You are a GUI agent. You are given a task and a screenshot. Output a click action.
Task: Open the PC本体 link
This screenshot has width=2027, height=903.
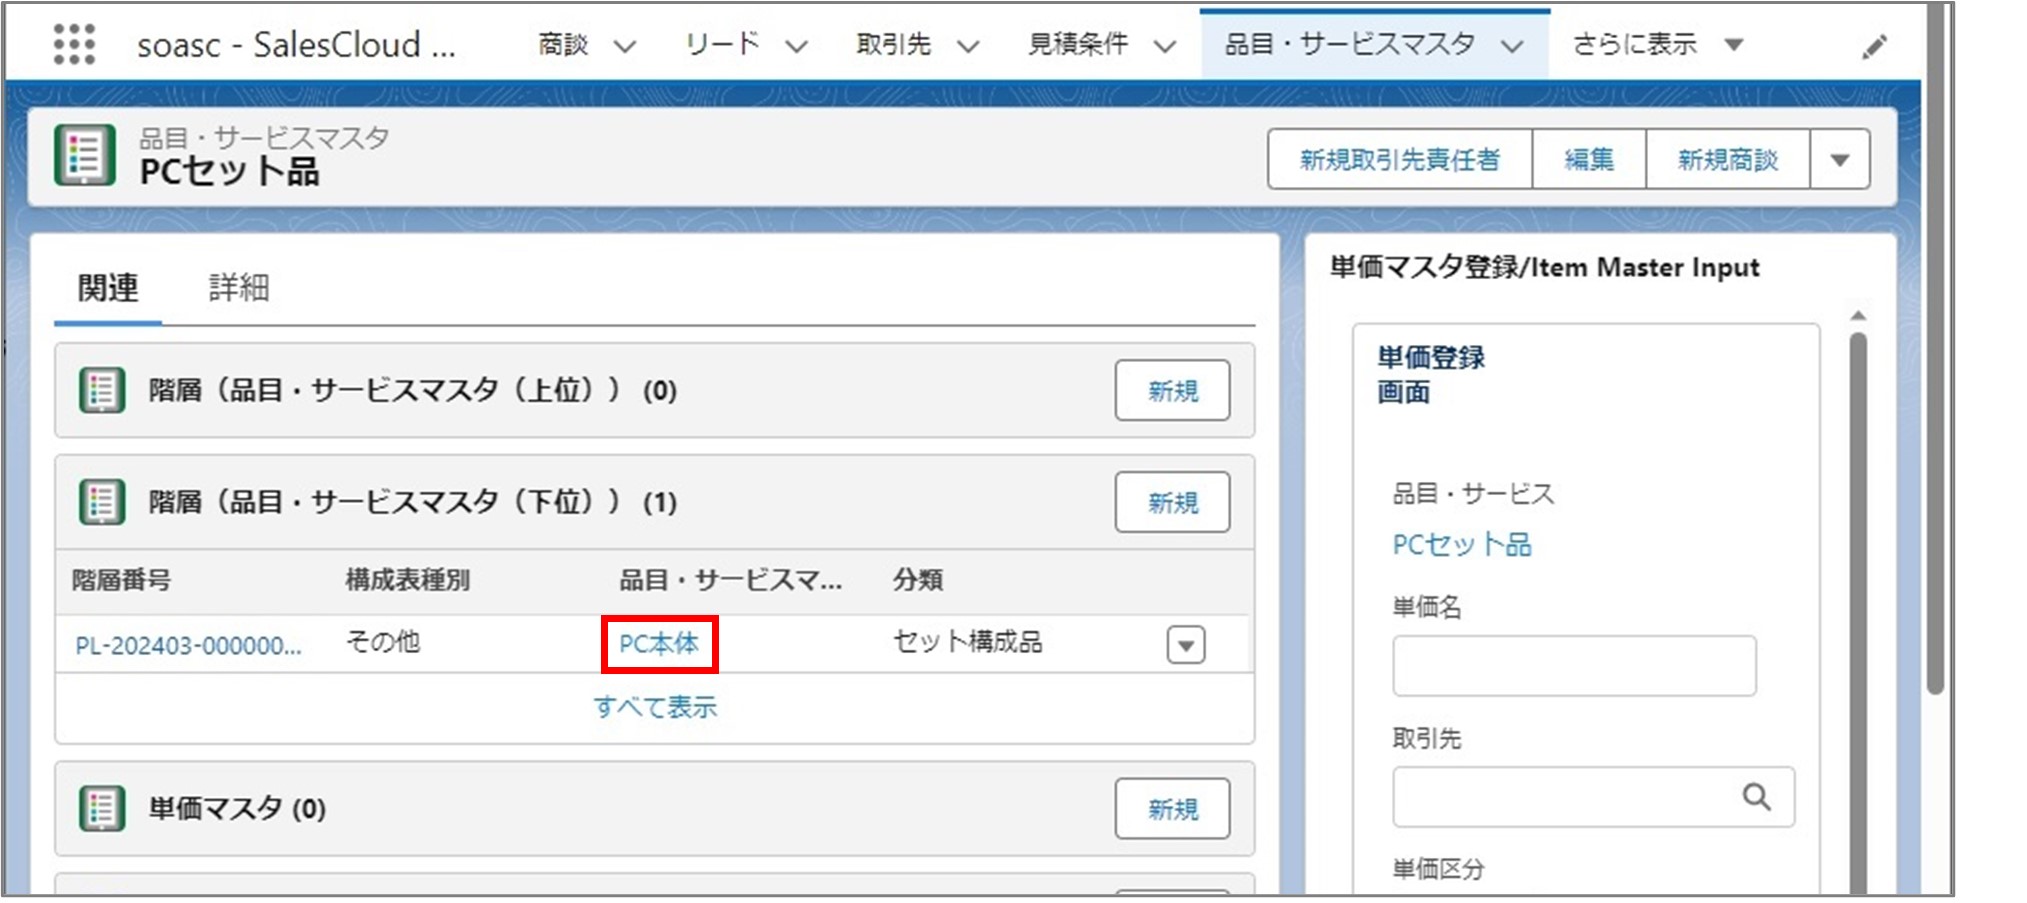point(659,644)
